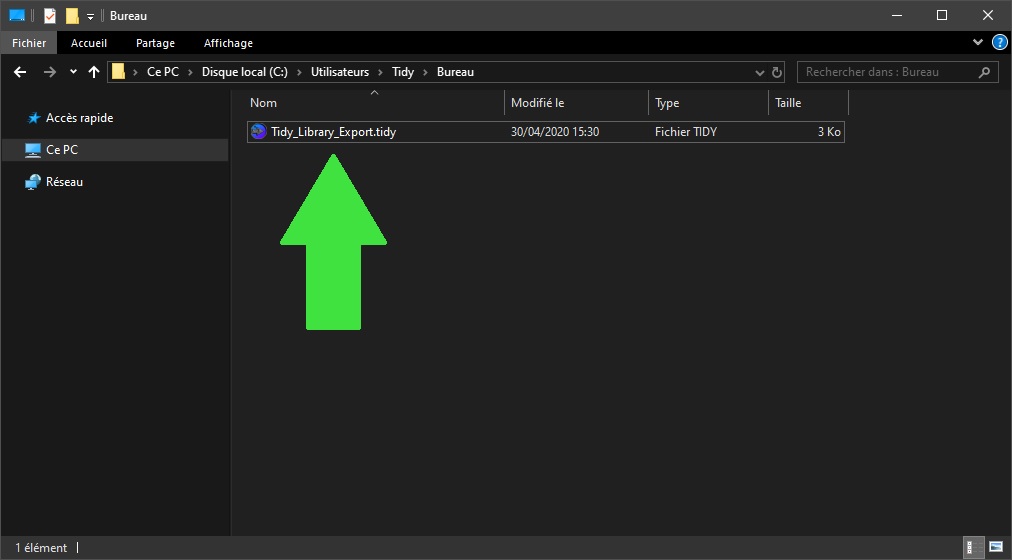Go up one folder level
This screenshot has width=1012, height=560.
coord(94,72)
